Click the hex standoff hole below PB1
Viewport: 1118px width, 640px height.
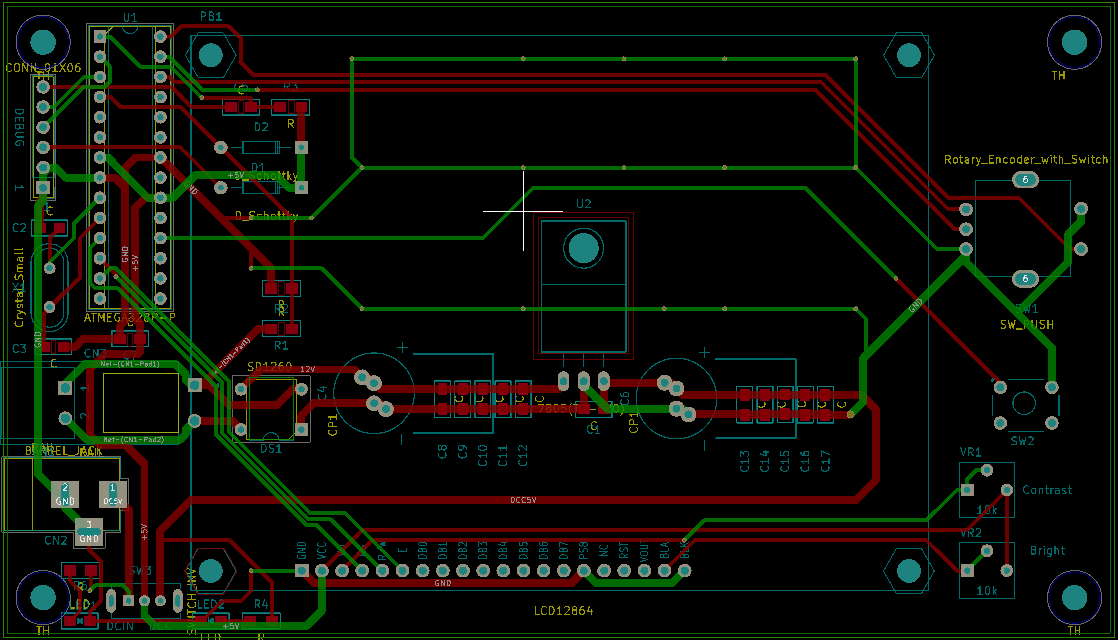point(210,55)
